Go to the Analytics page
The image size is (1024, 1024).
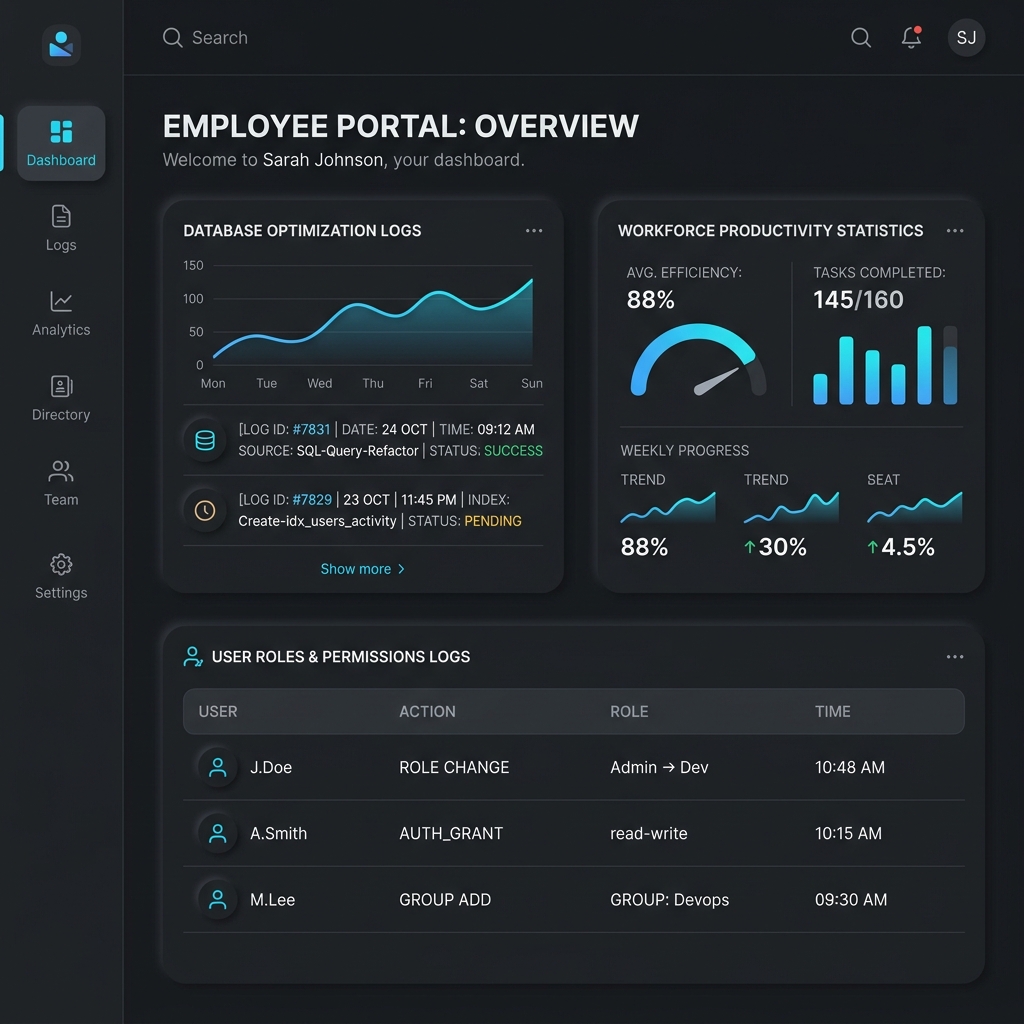61,313
